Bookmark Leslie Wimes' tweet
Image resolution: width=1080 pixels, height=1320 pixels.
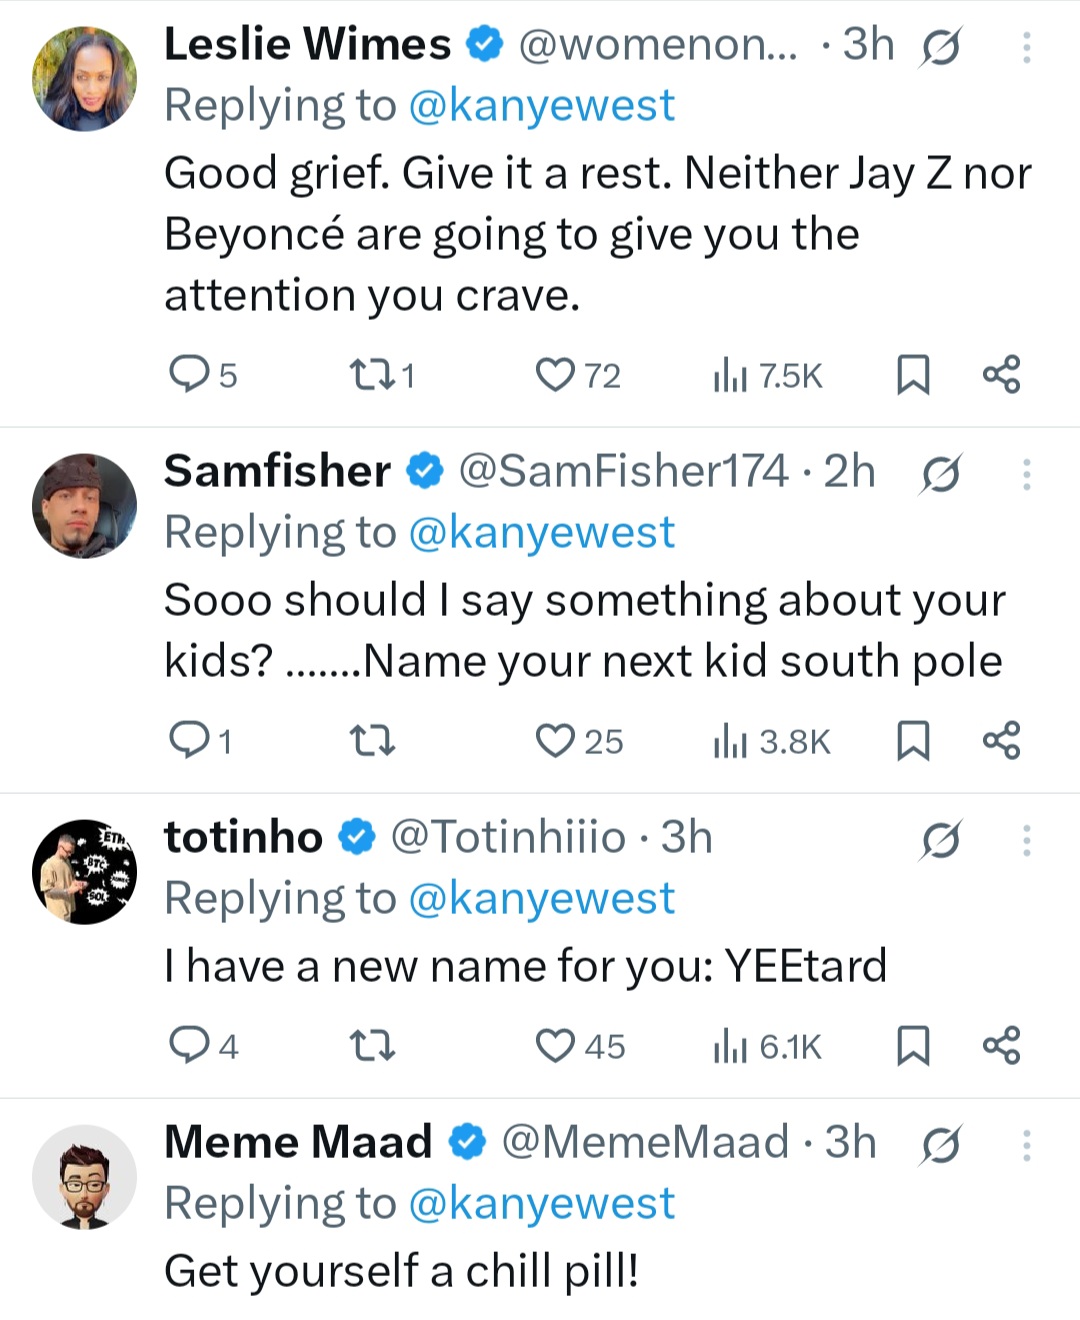[x=912, y=375]
